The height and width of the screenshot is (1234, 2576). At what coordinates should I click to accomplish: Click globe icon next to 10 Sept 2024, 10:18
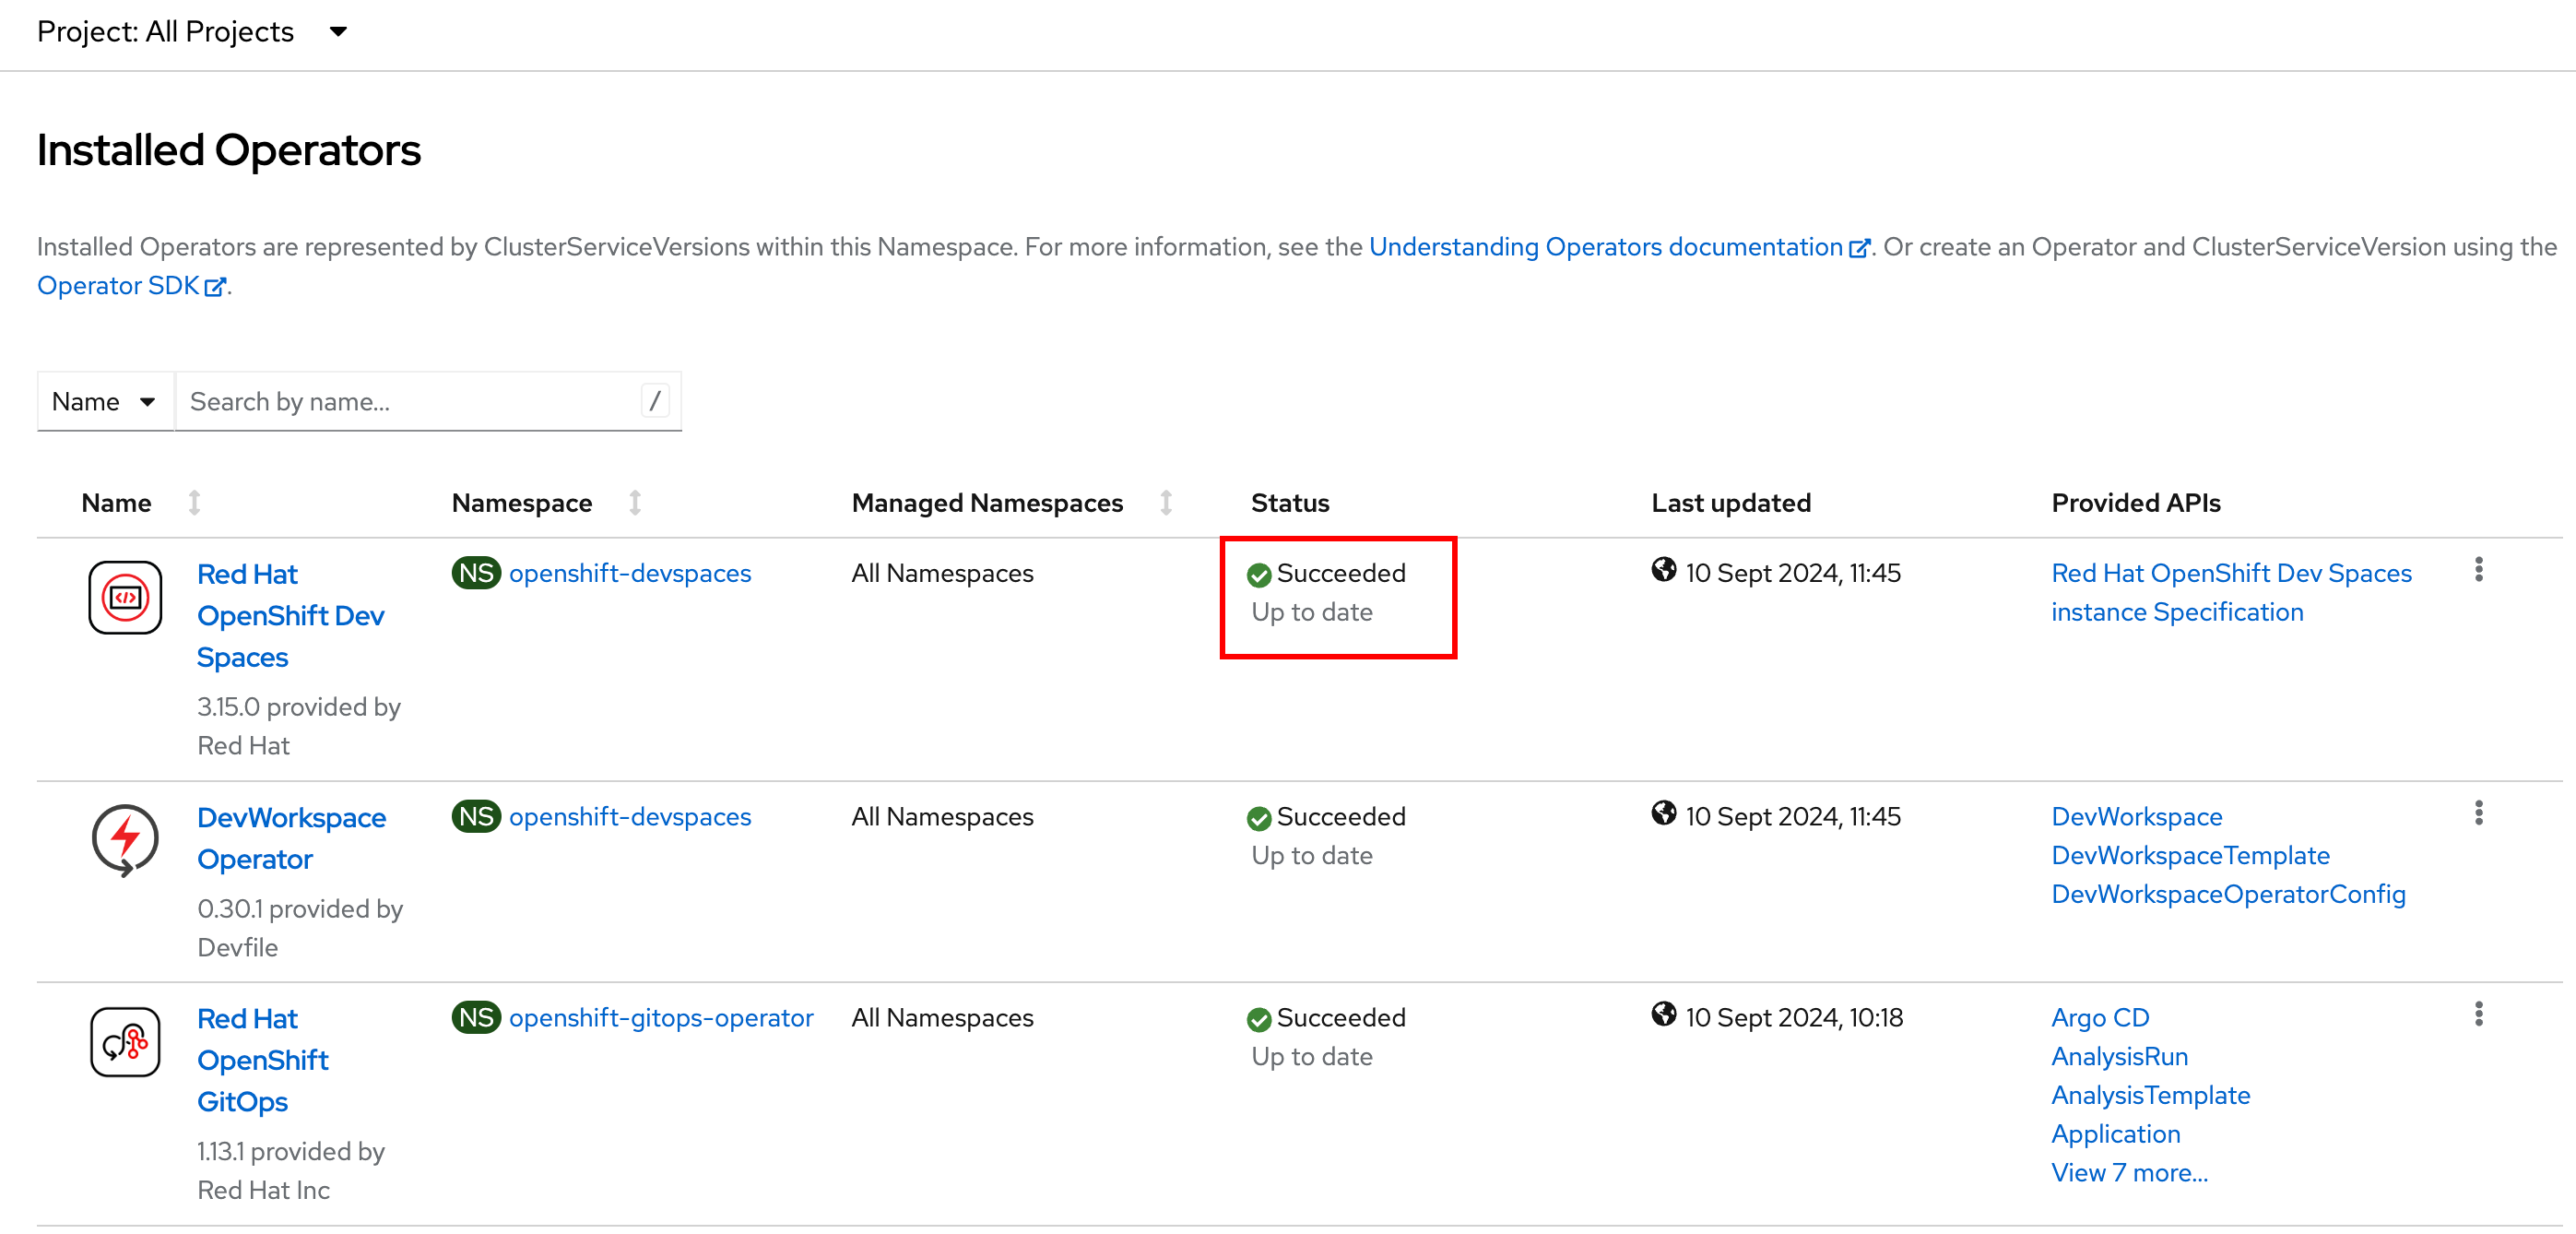(1663, 1015)
